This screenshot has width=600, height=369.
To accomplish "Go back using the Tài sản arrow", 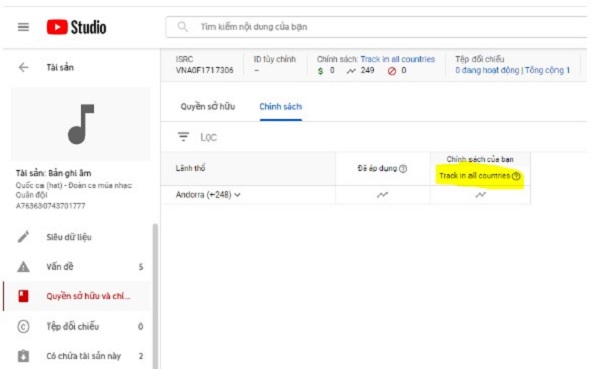I will [23, 67].
